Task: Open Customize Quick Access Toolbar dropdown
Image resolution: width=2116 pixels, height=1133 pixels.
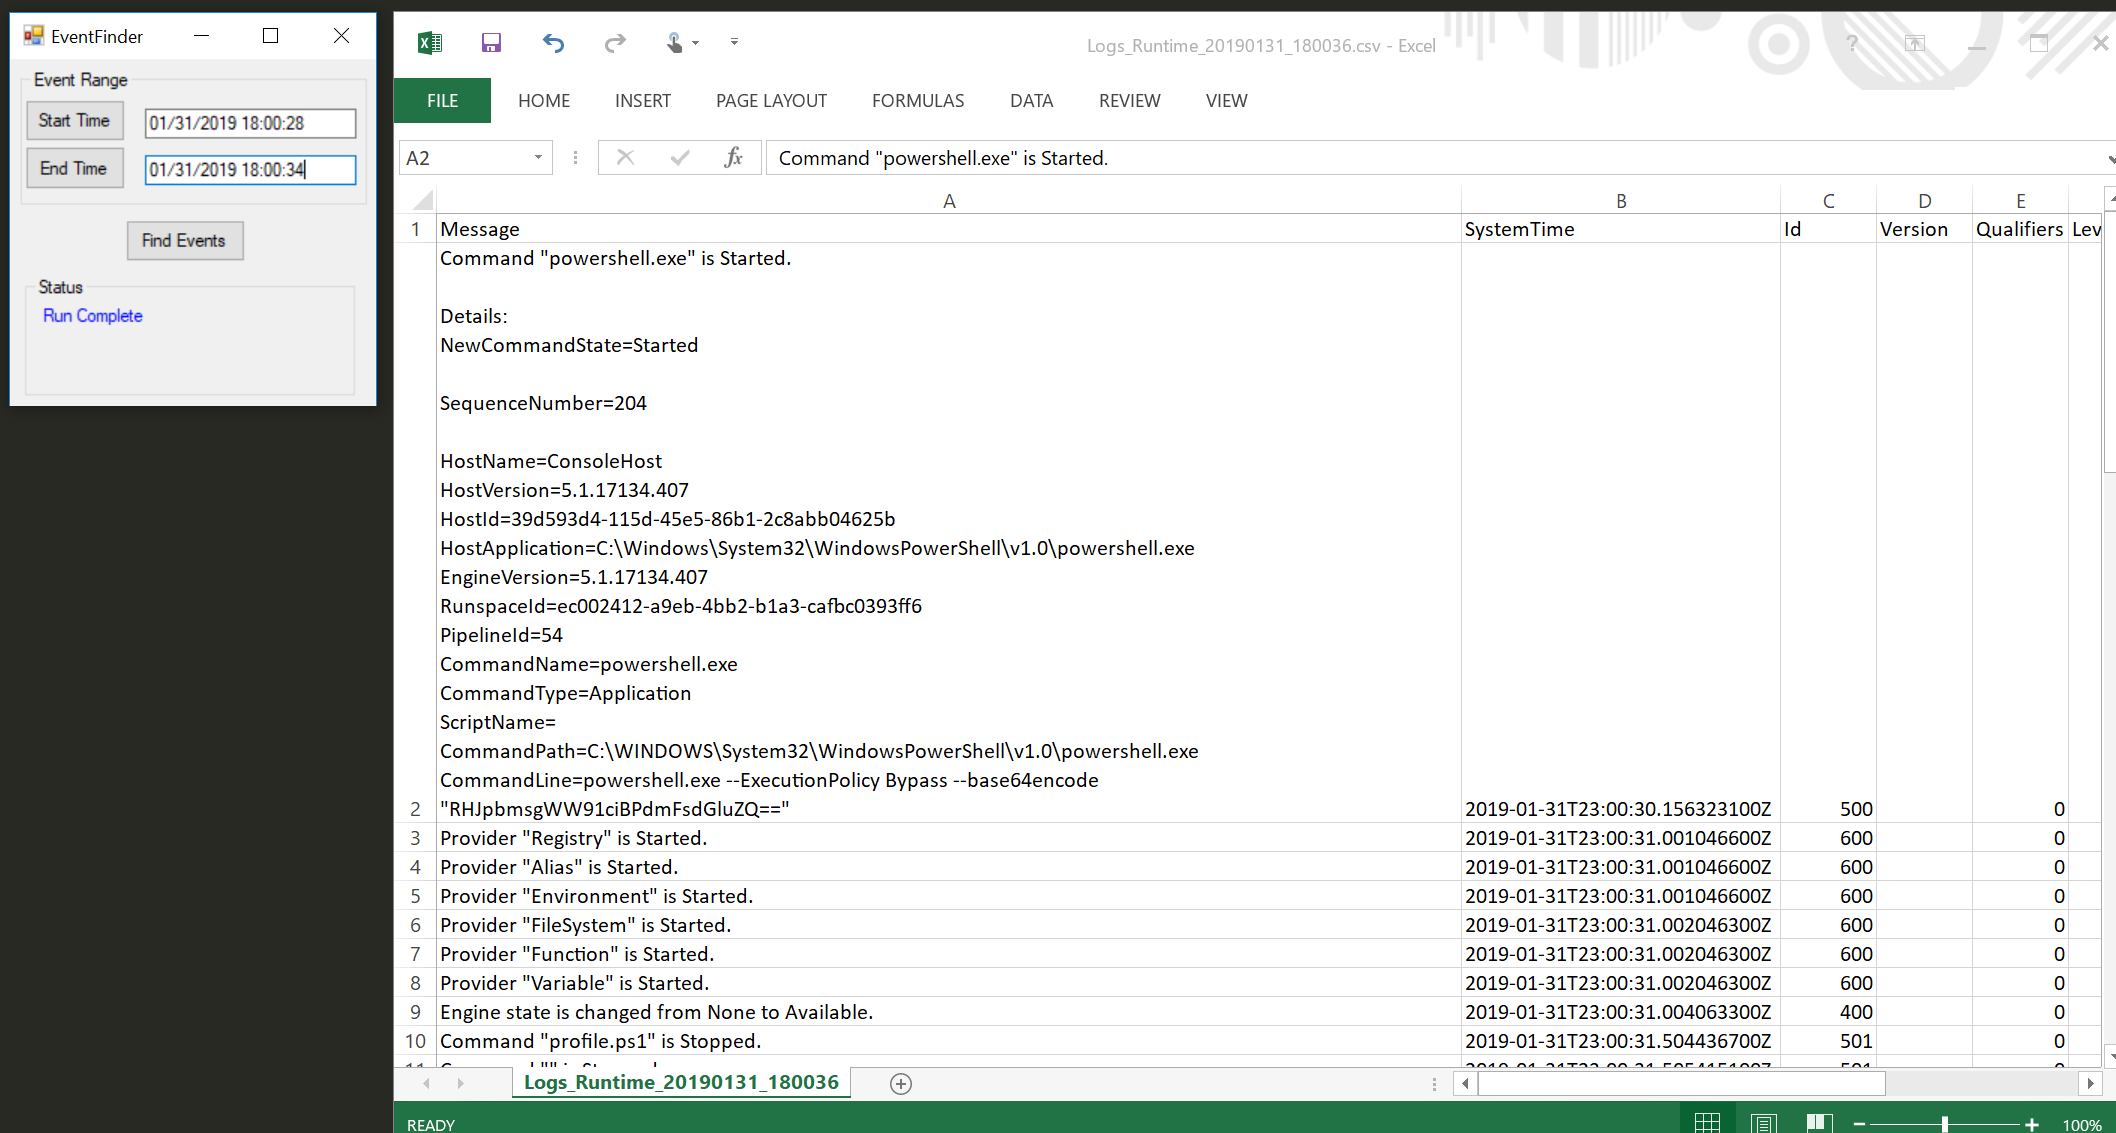Action: click(735, 43)
